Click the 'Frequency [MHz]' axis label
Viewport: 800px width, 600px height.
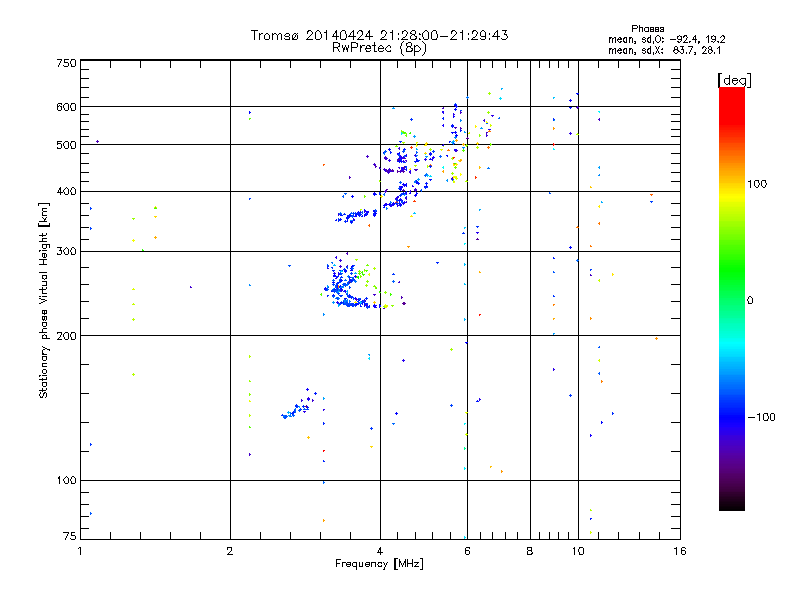(x=379, y=564)
